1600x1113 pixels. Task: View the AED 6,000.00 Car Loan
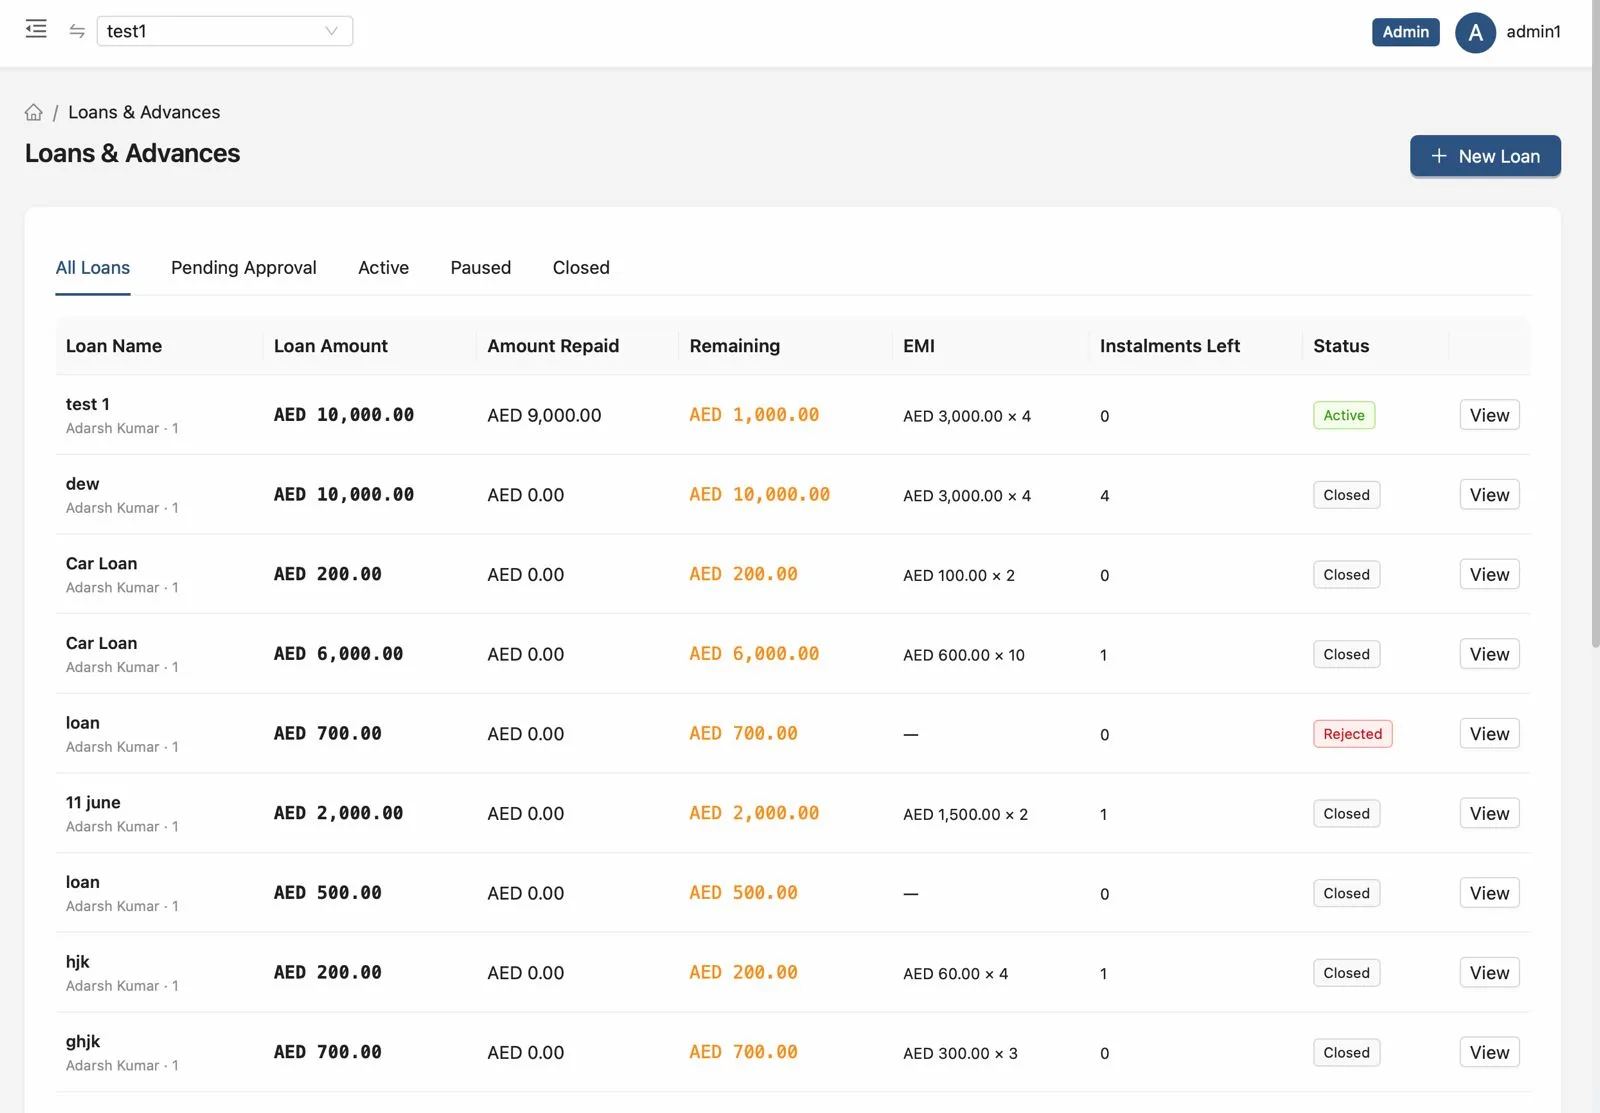pyautogui.click(x=1489, y=654)
